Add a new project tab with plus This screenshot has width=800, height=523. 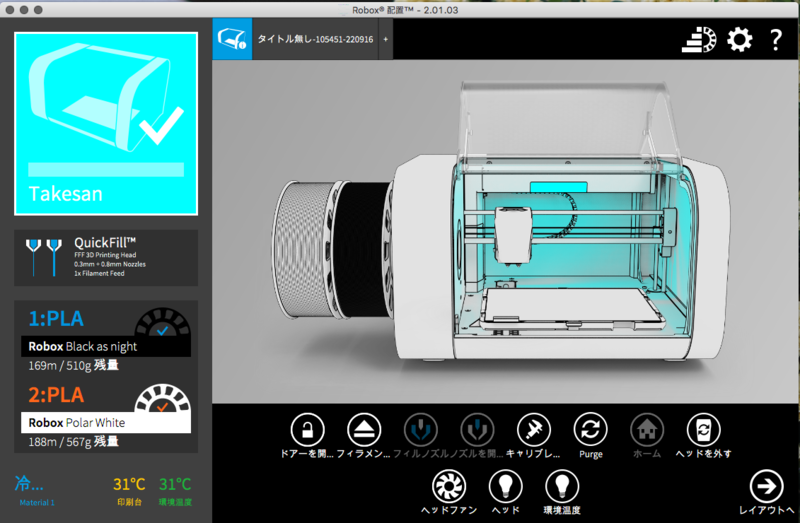point(386,39)
